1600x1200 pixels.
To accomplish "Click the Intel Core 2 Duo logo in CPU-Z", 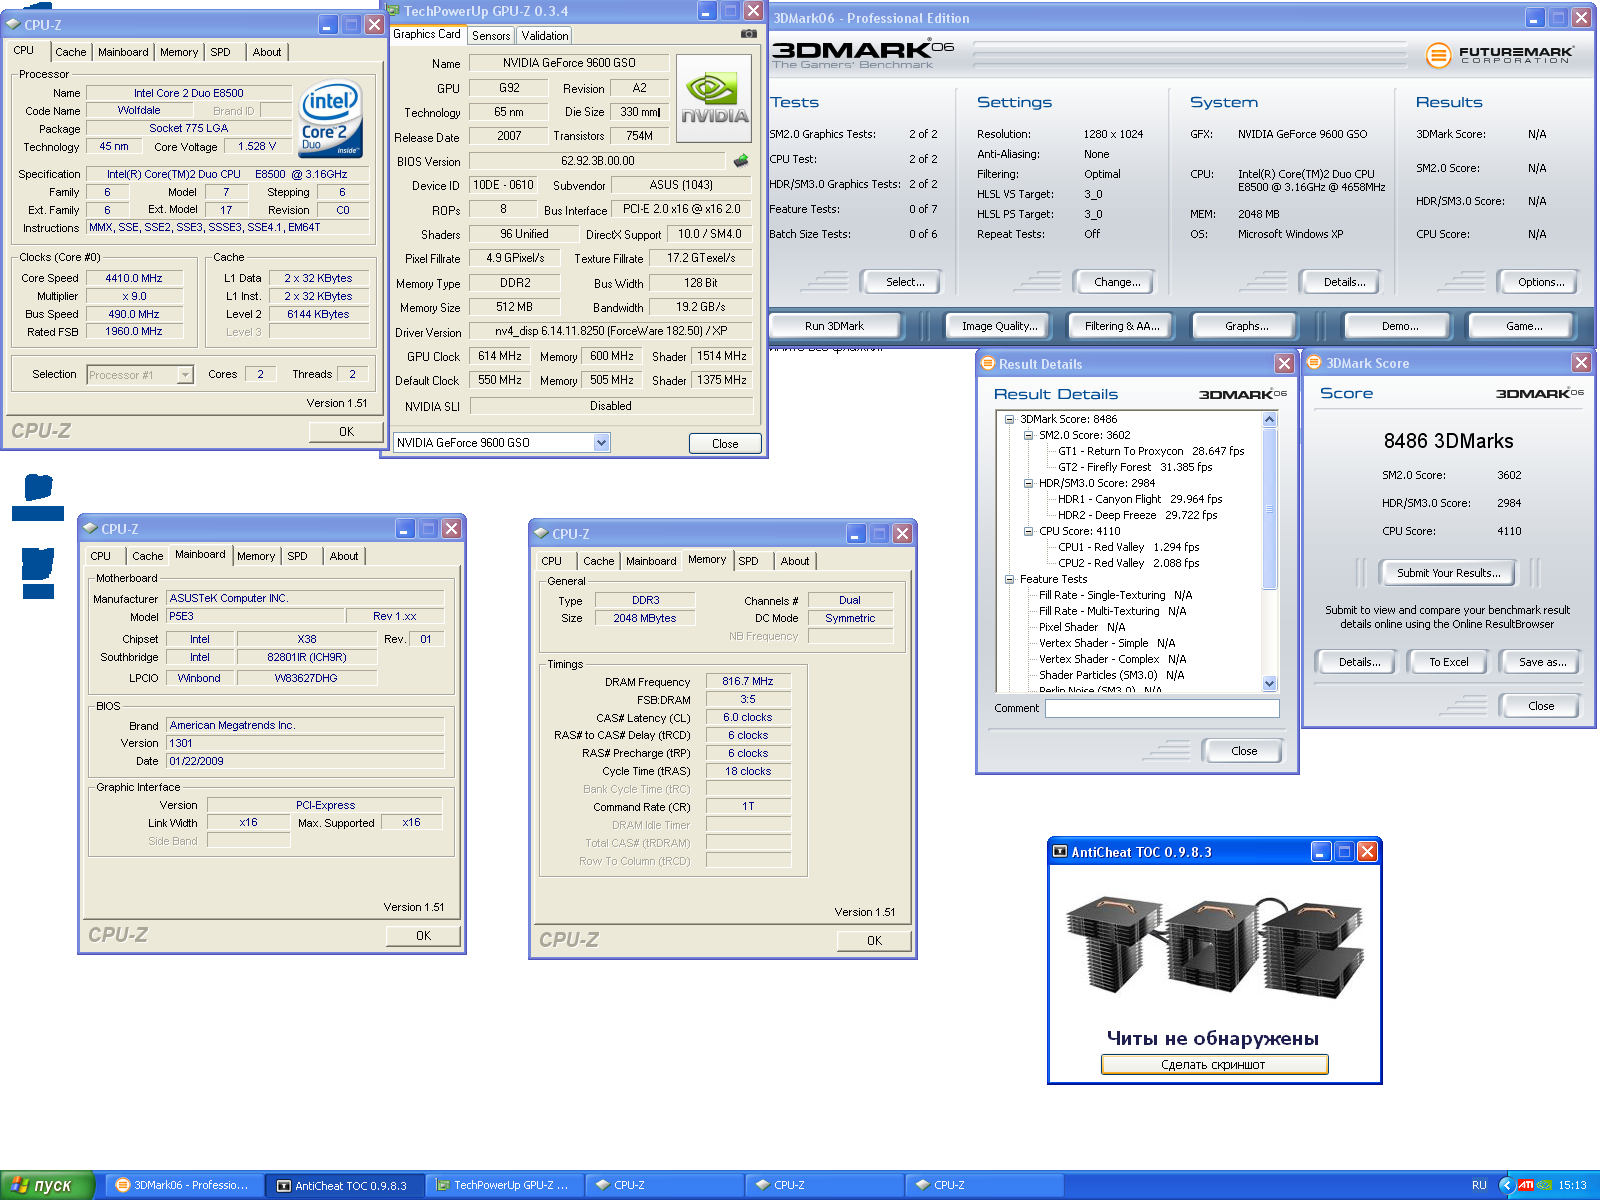I will [x=330, y=118].
